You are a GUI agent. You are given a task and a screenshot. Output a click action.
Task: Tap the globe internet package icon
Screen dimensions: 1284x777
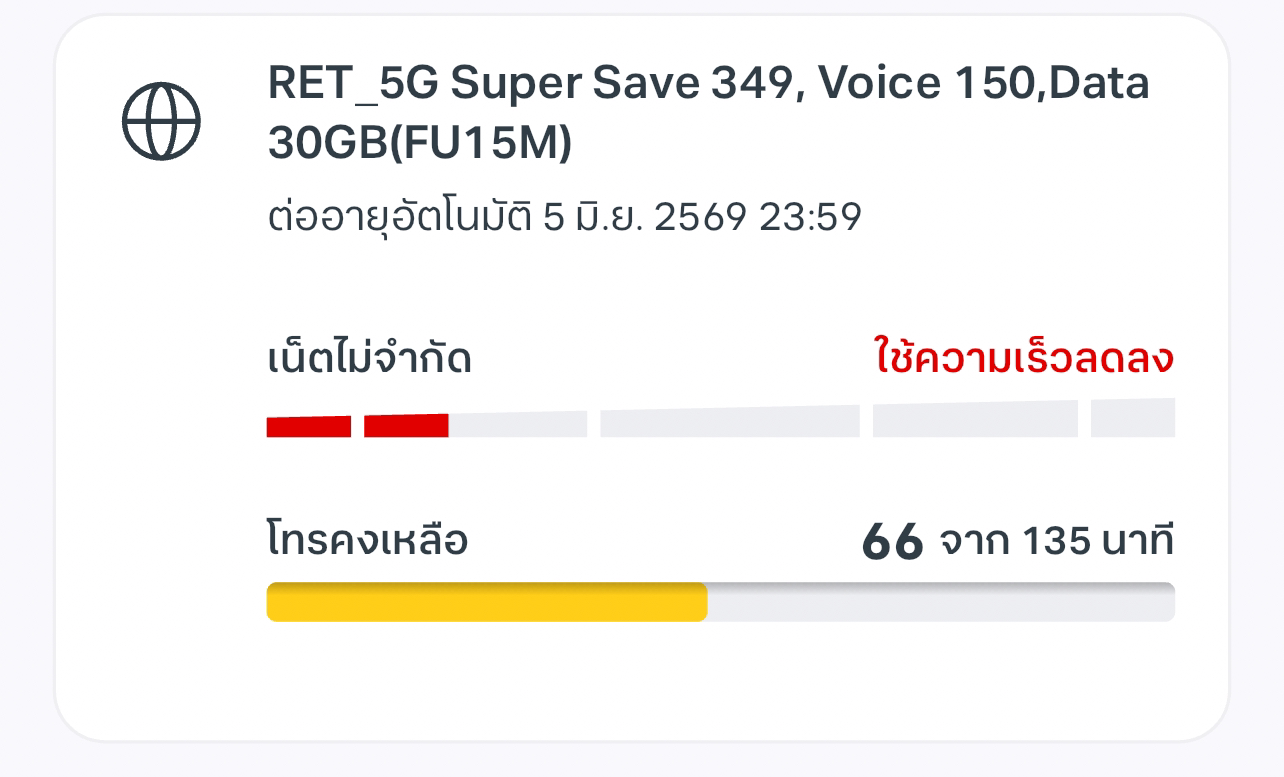coord(161,120)
